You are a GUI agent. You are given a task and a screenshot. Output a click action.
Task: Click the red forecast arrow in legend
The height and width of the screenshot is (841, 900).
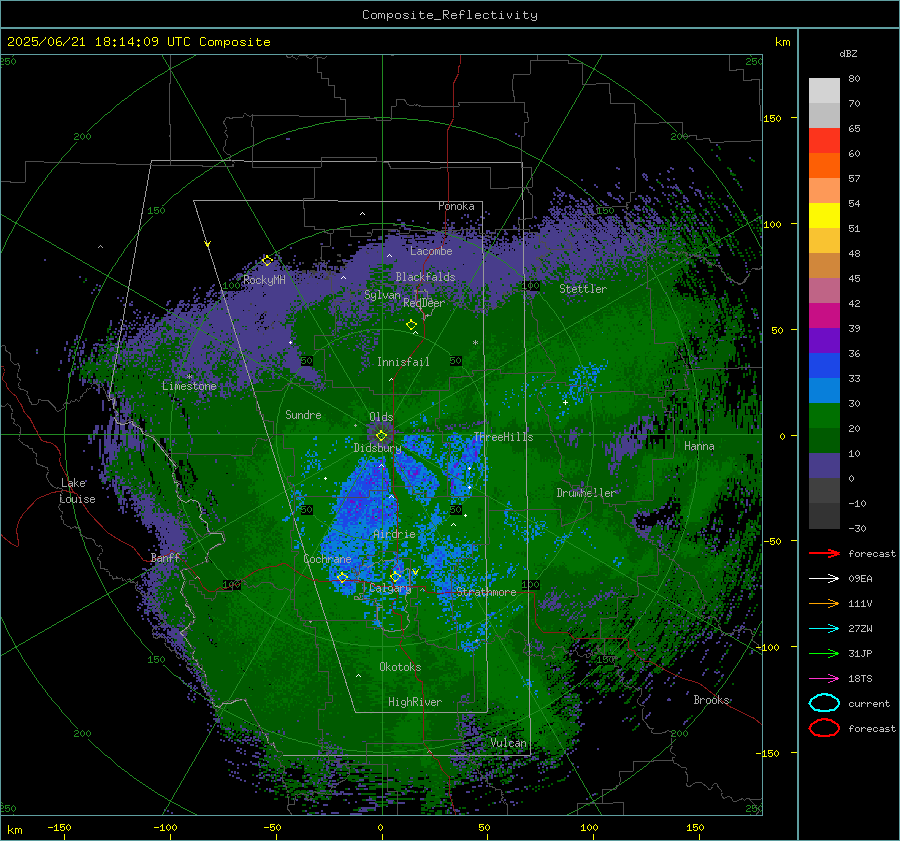[x=824, y=553]
